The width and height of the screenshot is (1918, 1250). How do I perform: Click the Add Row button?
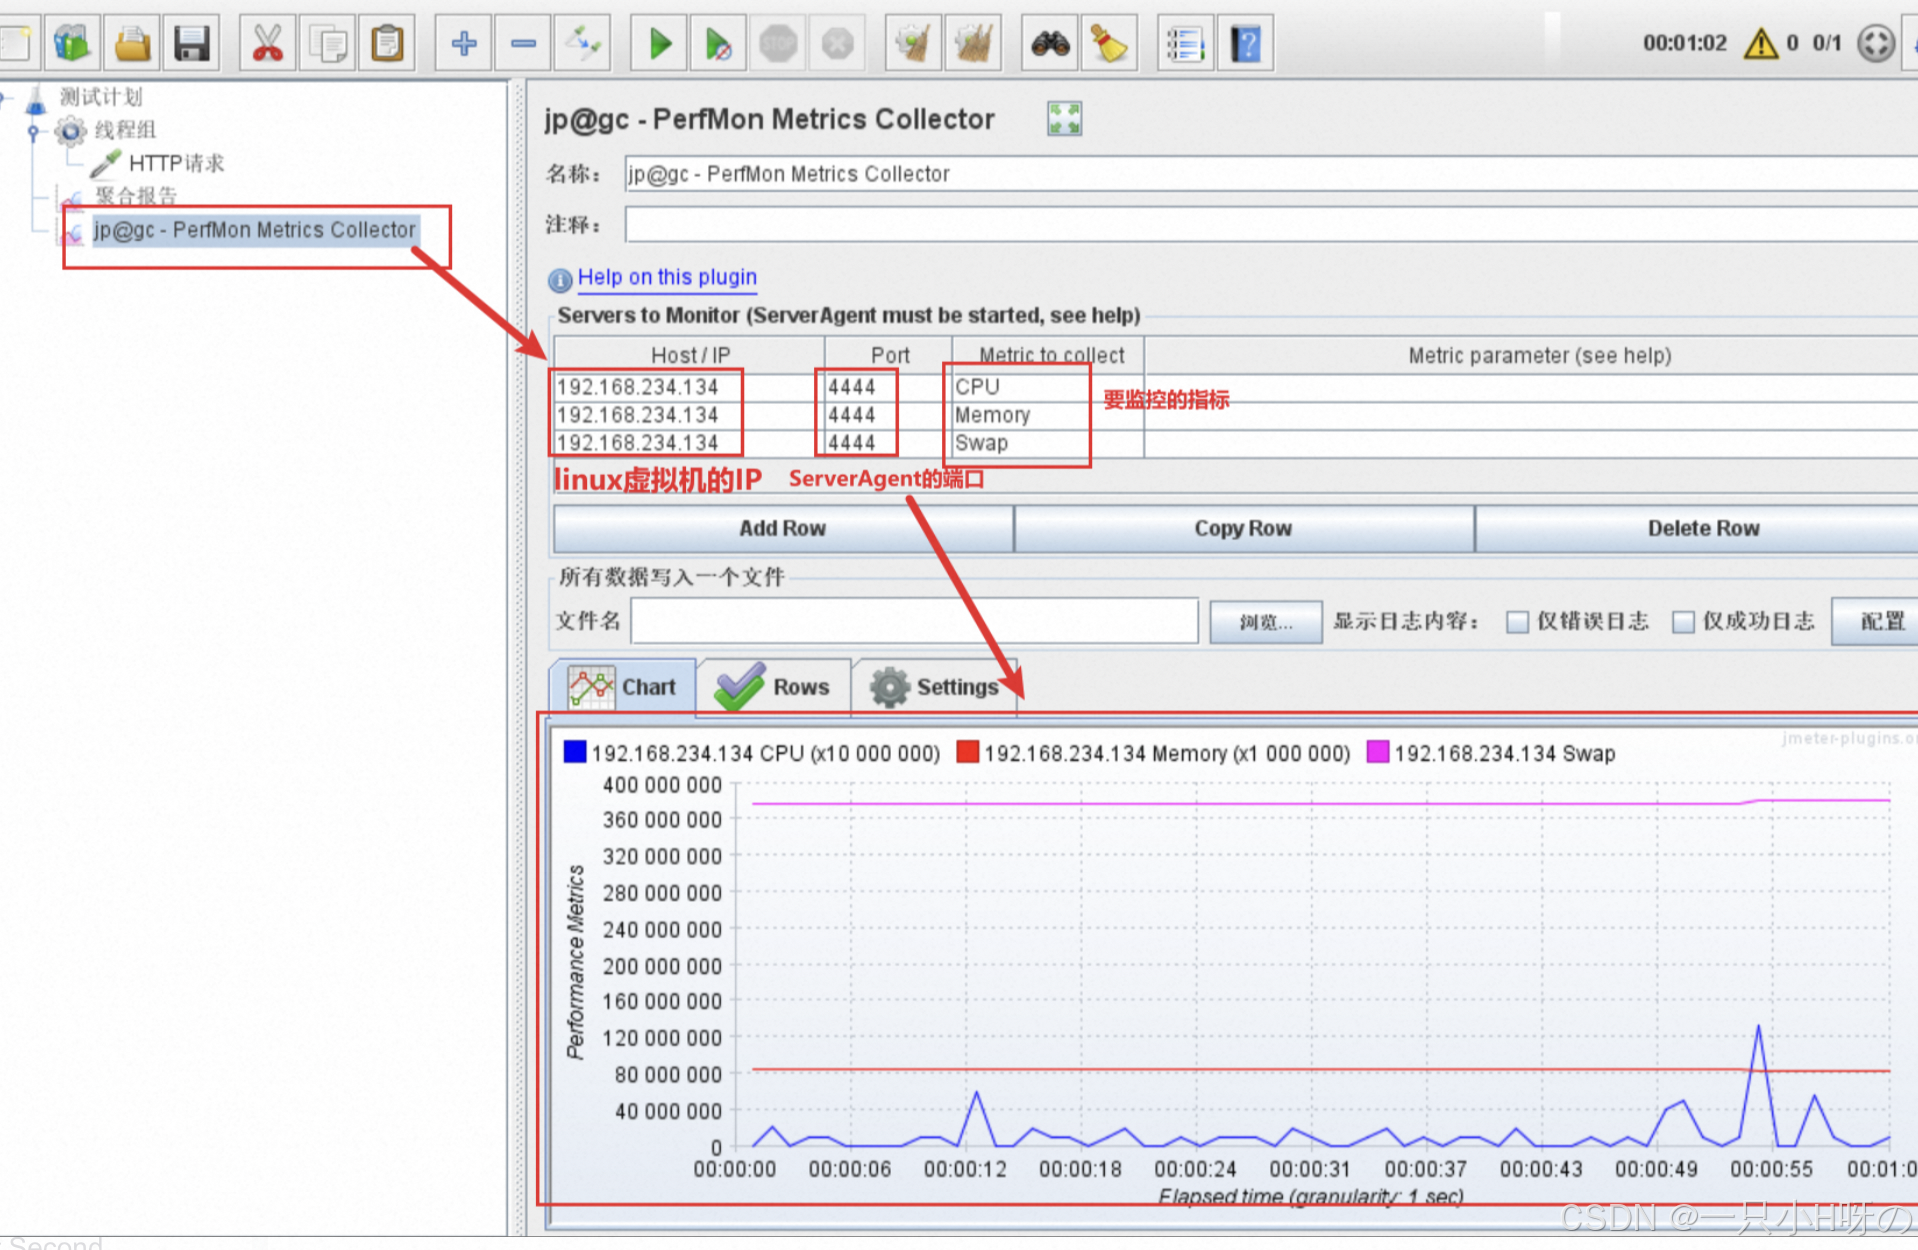pos(783,528)
